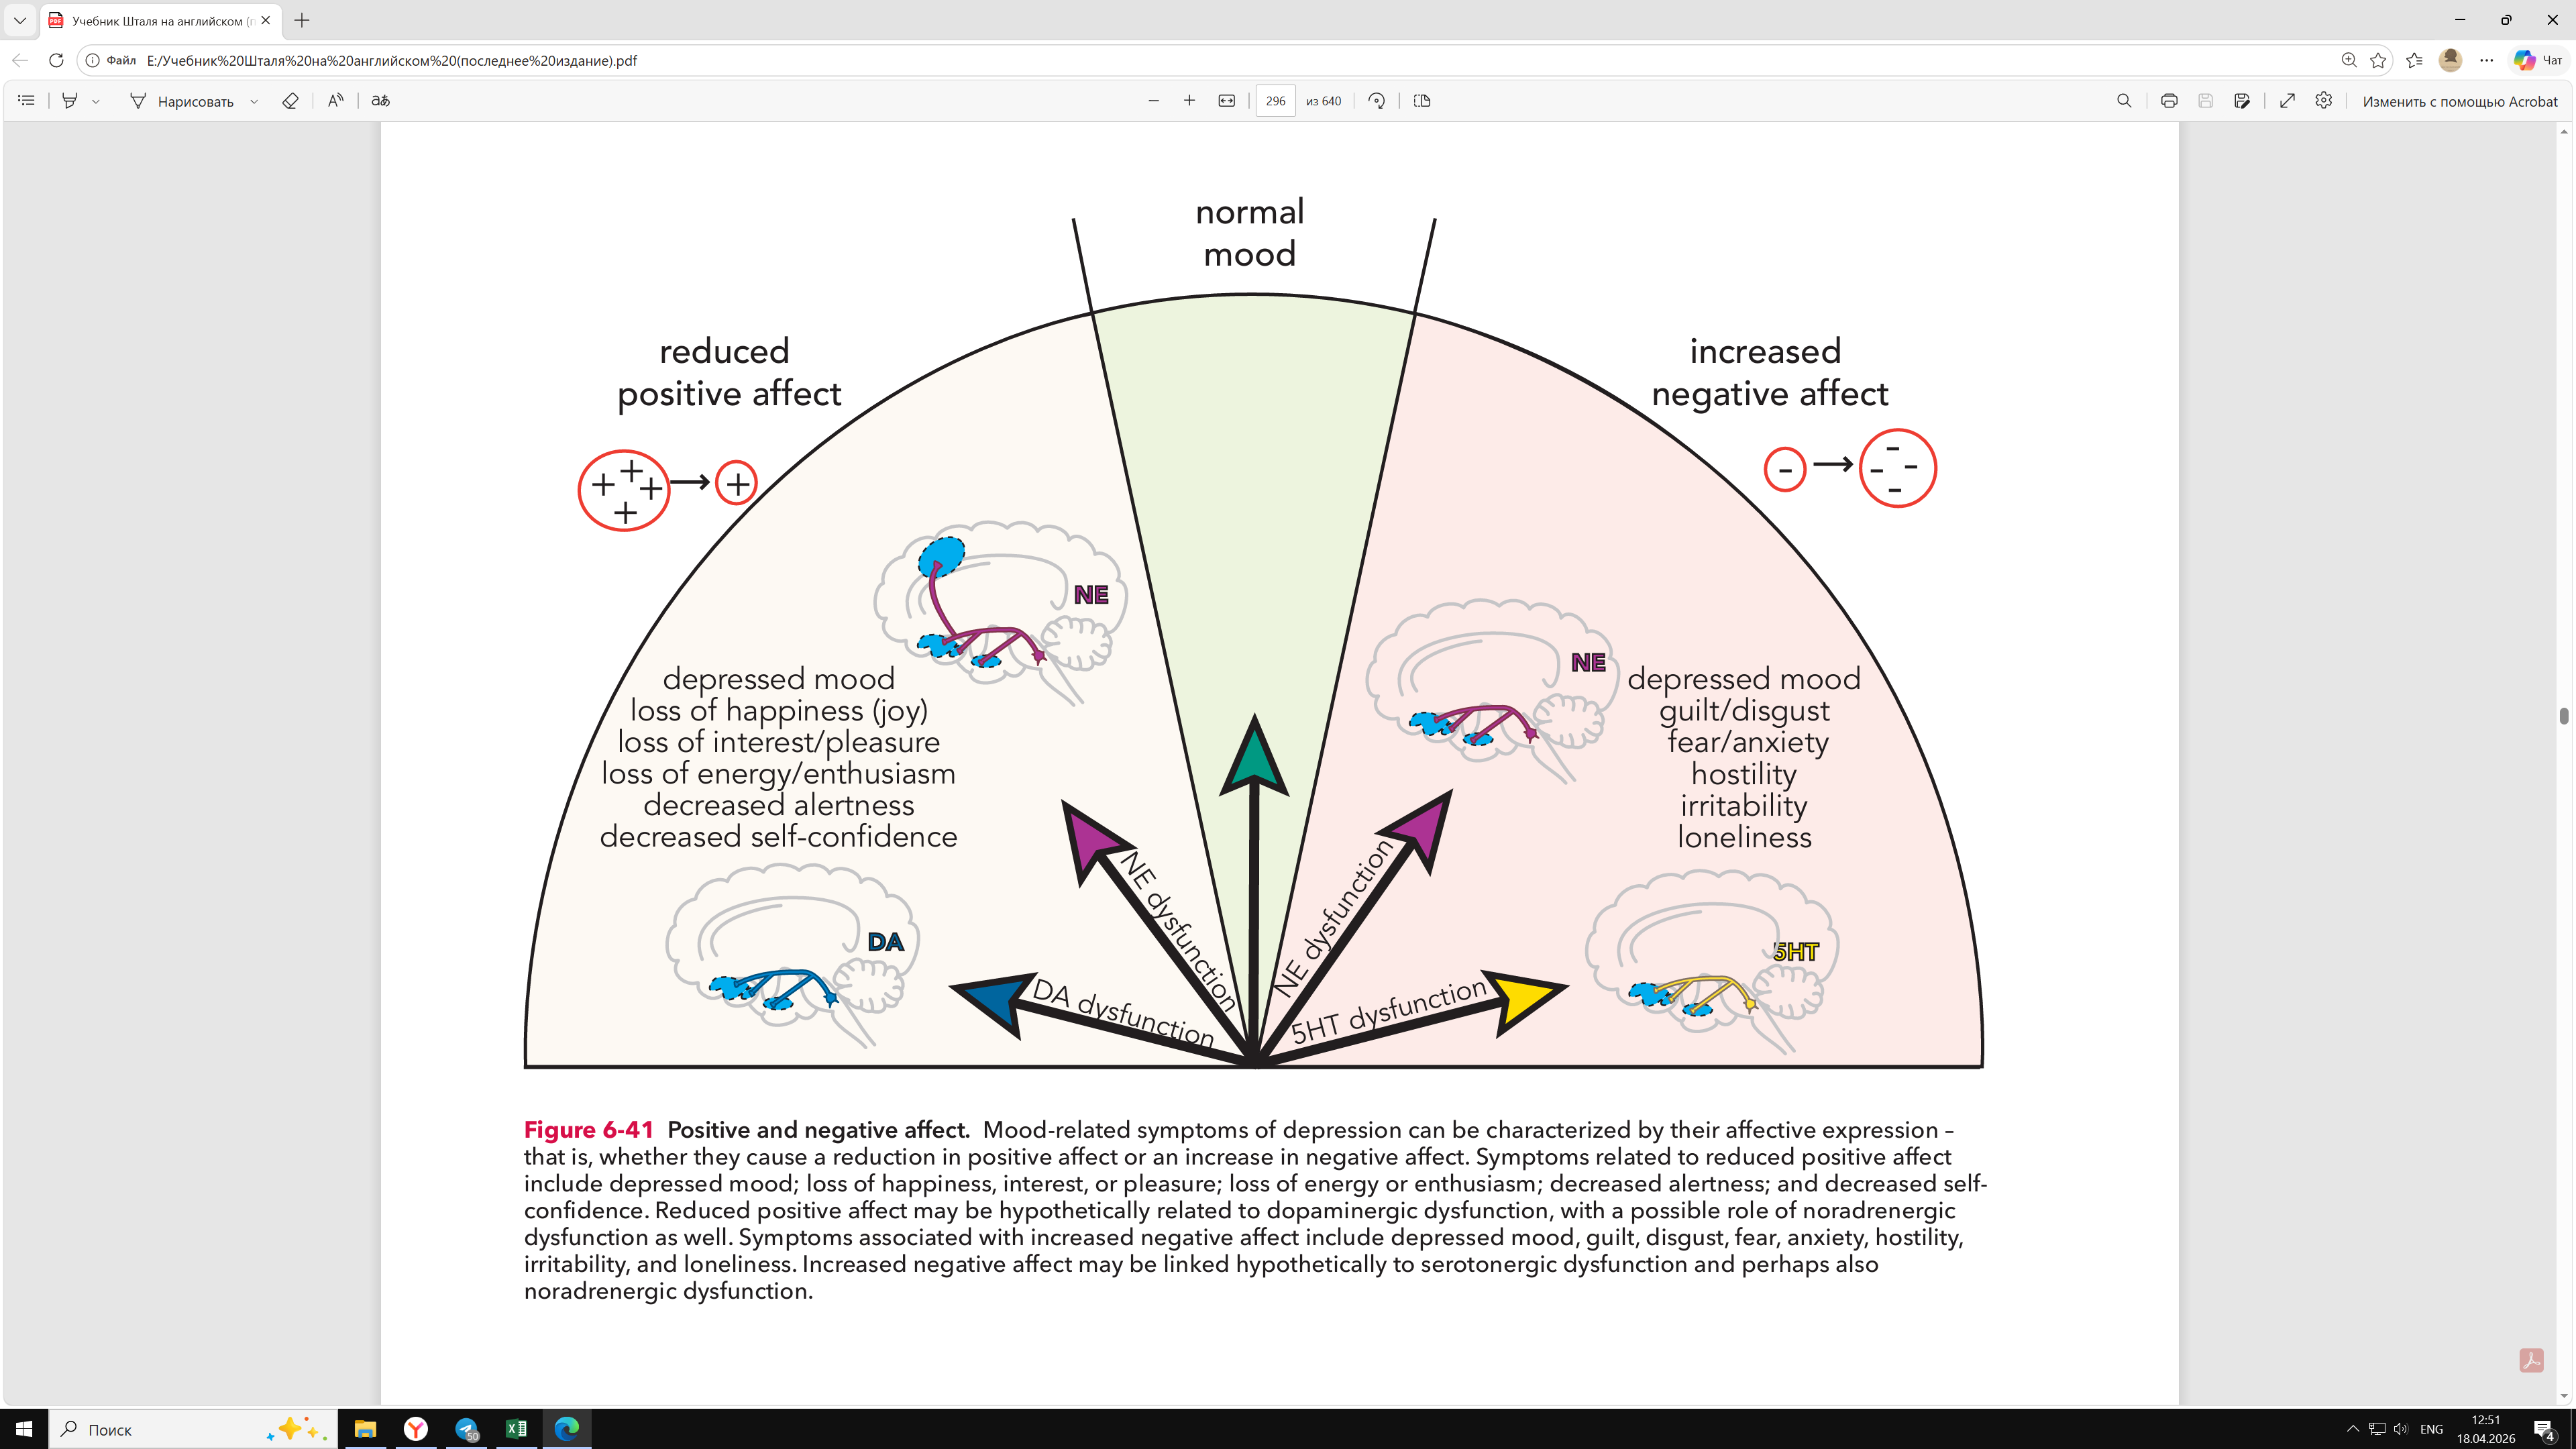Open PDF search magnifier in toolbar
The image size is (2576, 1449).
2124,101
